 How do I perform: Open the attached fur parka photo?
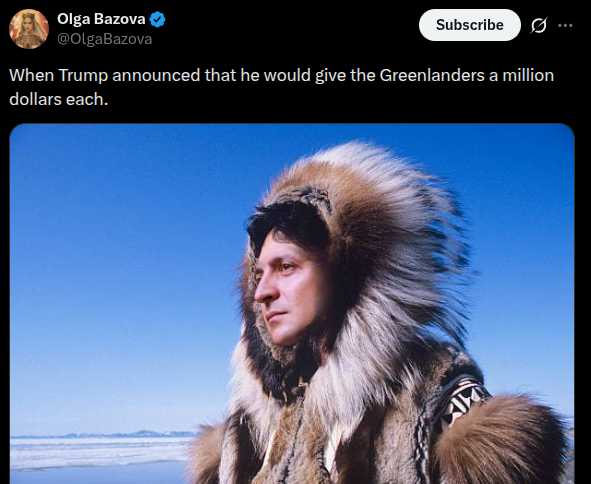coord(292,304)
